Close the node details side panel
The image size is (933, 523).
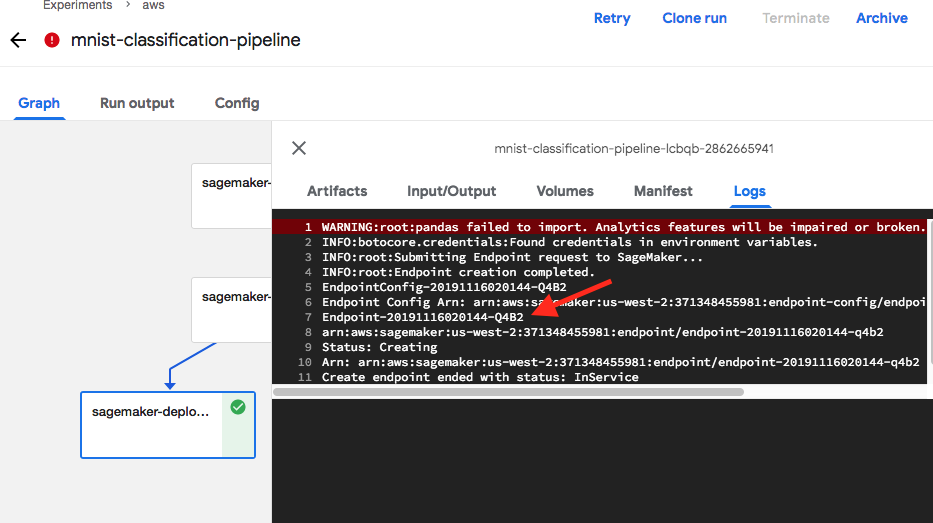pos(299,148)
